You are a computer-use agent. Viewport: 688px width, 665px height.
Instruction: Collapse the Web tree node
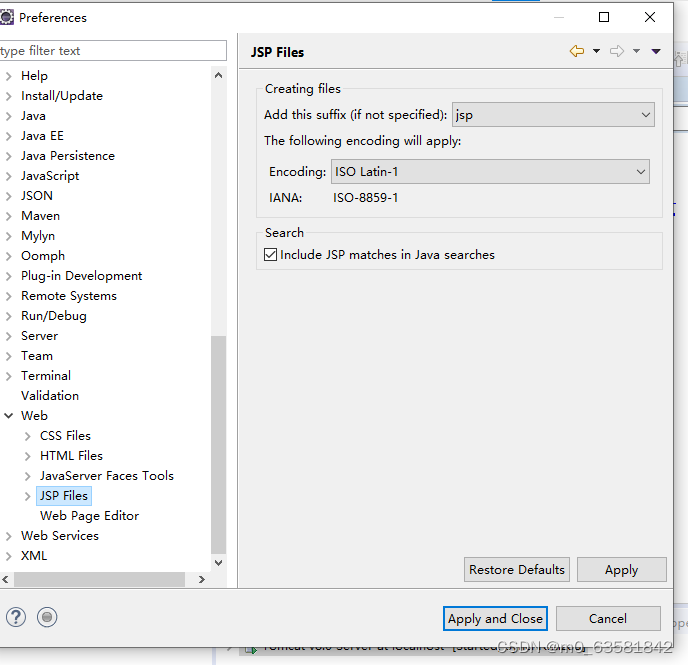8,415
